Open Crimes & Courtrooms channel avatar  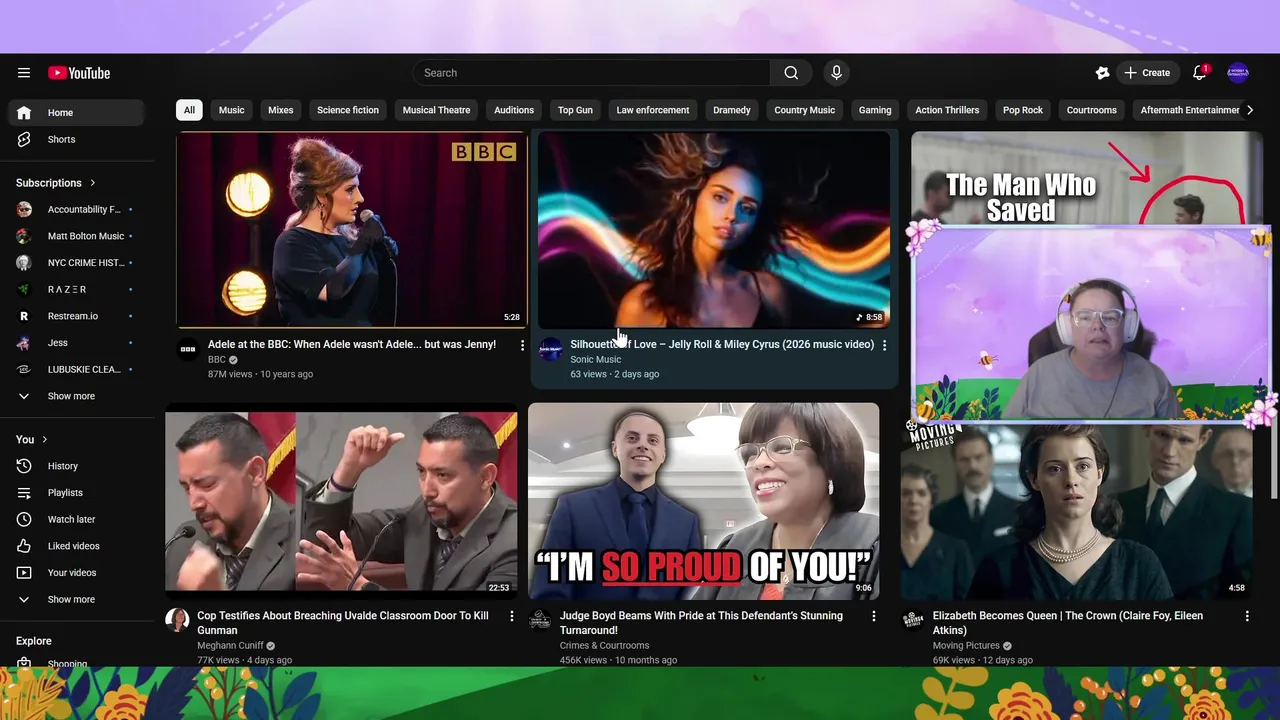[540, 621]
